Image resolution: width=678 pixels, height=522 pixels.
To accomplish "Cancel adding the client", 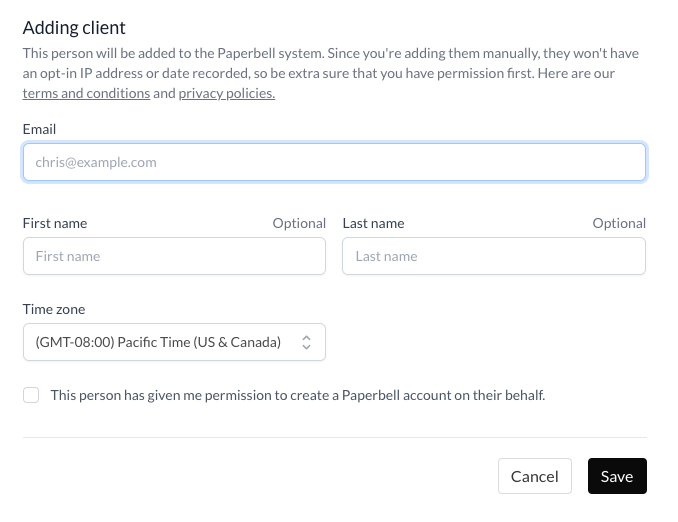I will pos(534,476).
